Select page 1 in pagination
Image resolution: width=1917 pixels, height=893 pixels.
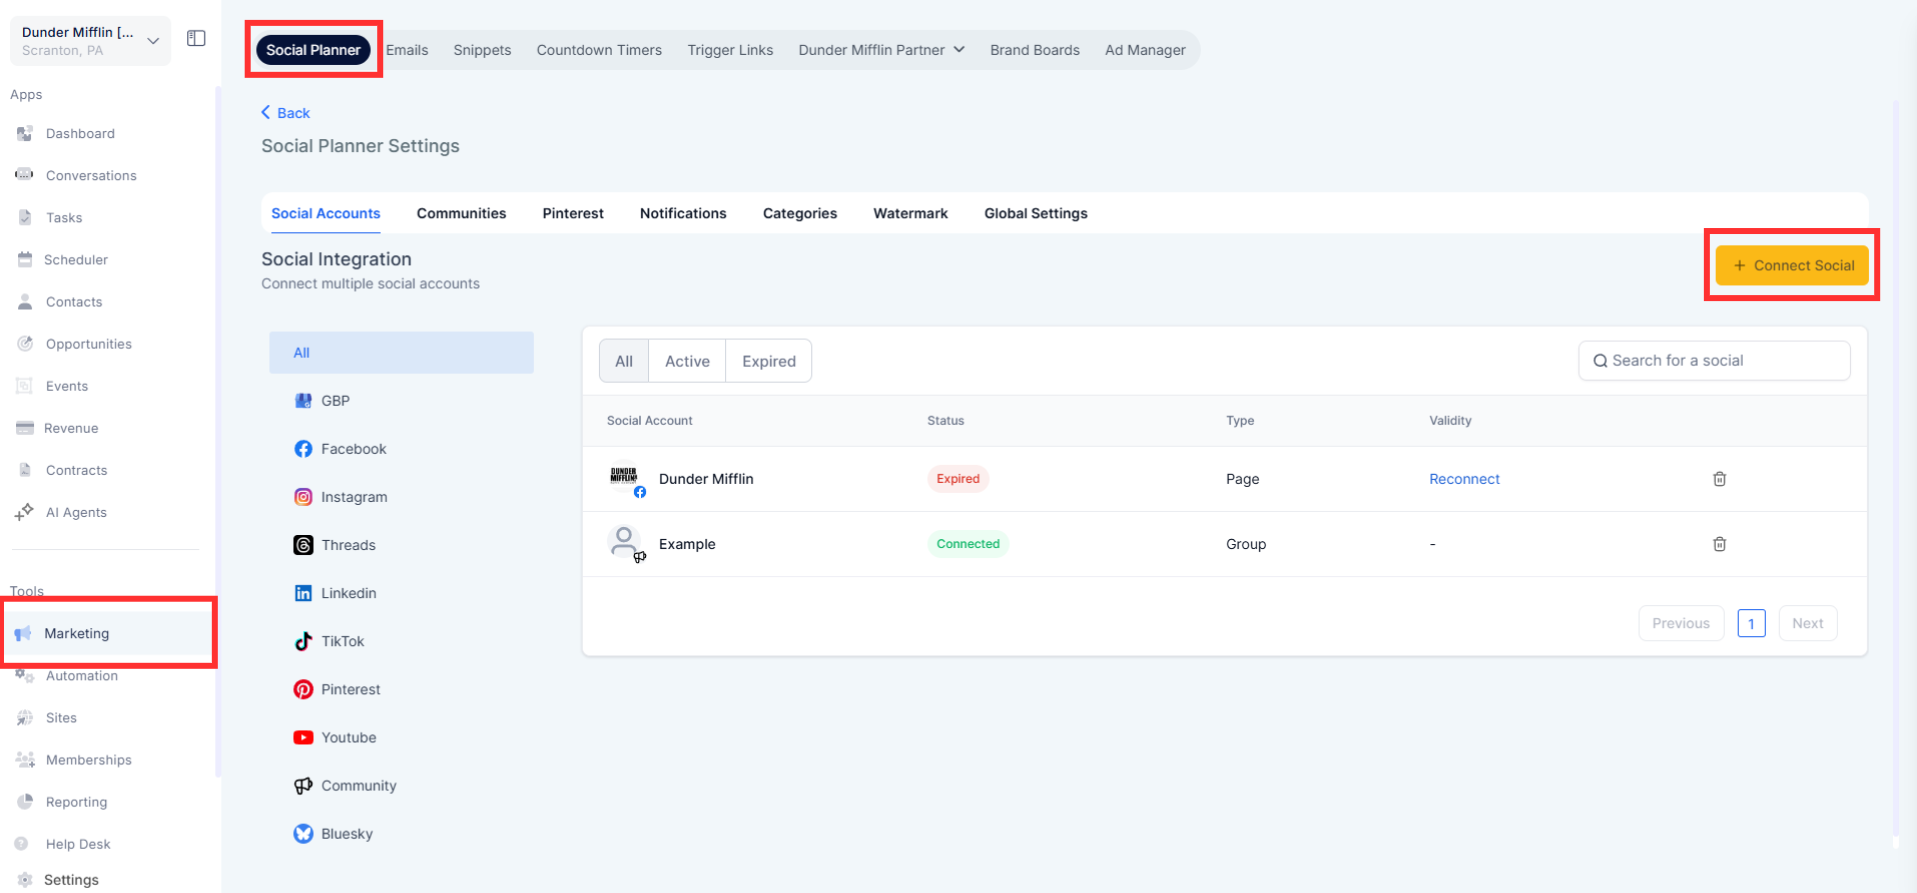click(1751, 623)
